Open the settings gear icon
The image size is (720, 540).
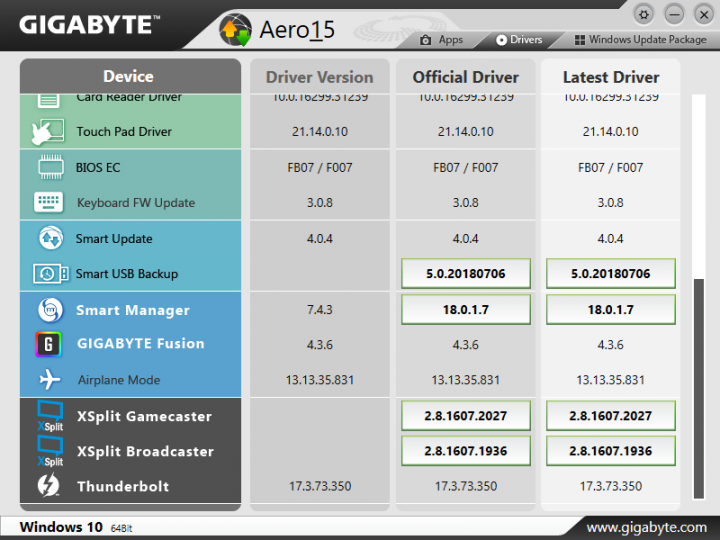pyautogui.click(x=644, y=15)
